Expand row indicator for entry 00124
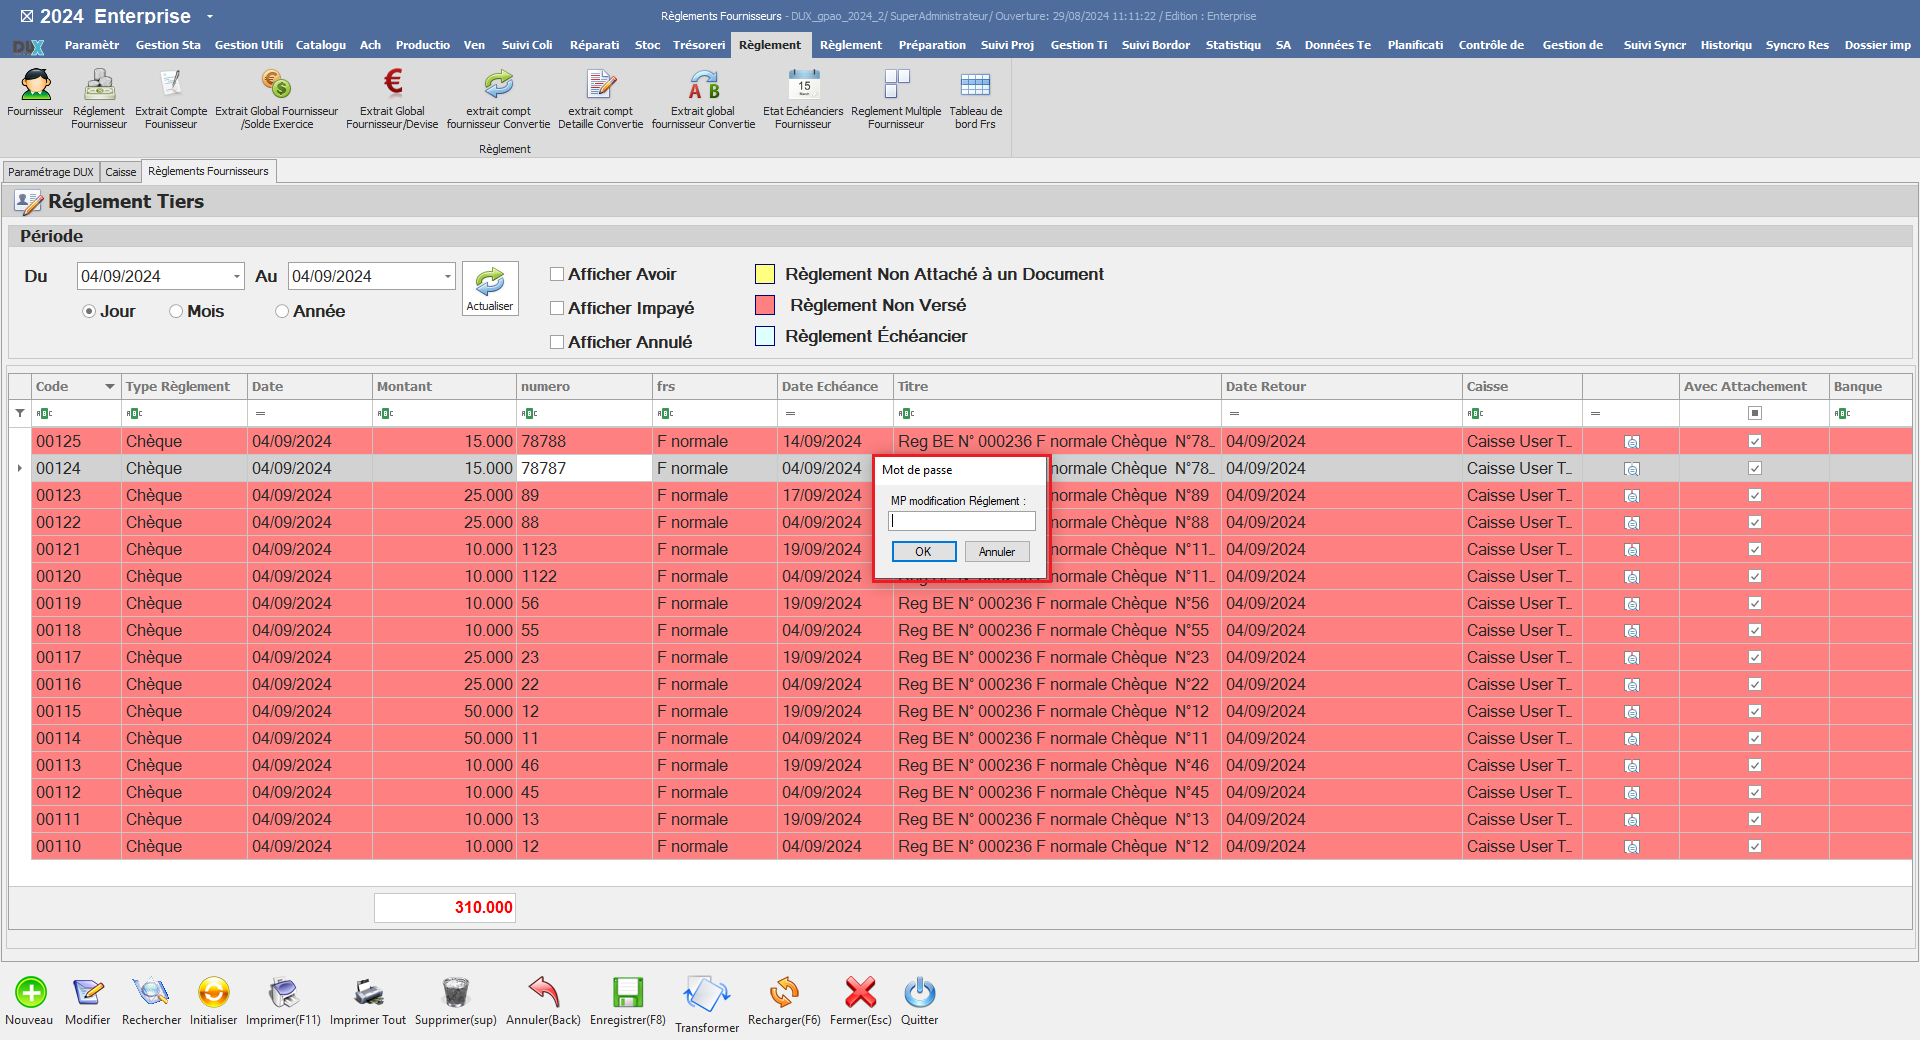The height and width of the screenshot is (1040, 1920). 20,468
